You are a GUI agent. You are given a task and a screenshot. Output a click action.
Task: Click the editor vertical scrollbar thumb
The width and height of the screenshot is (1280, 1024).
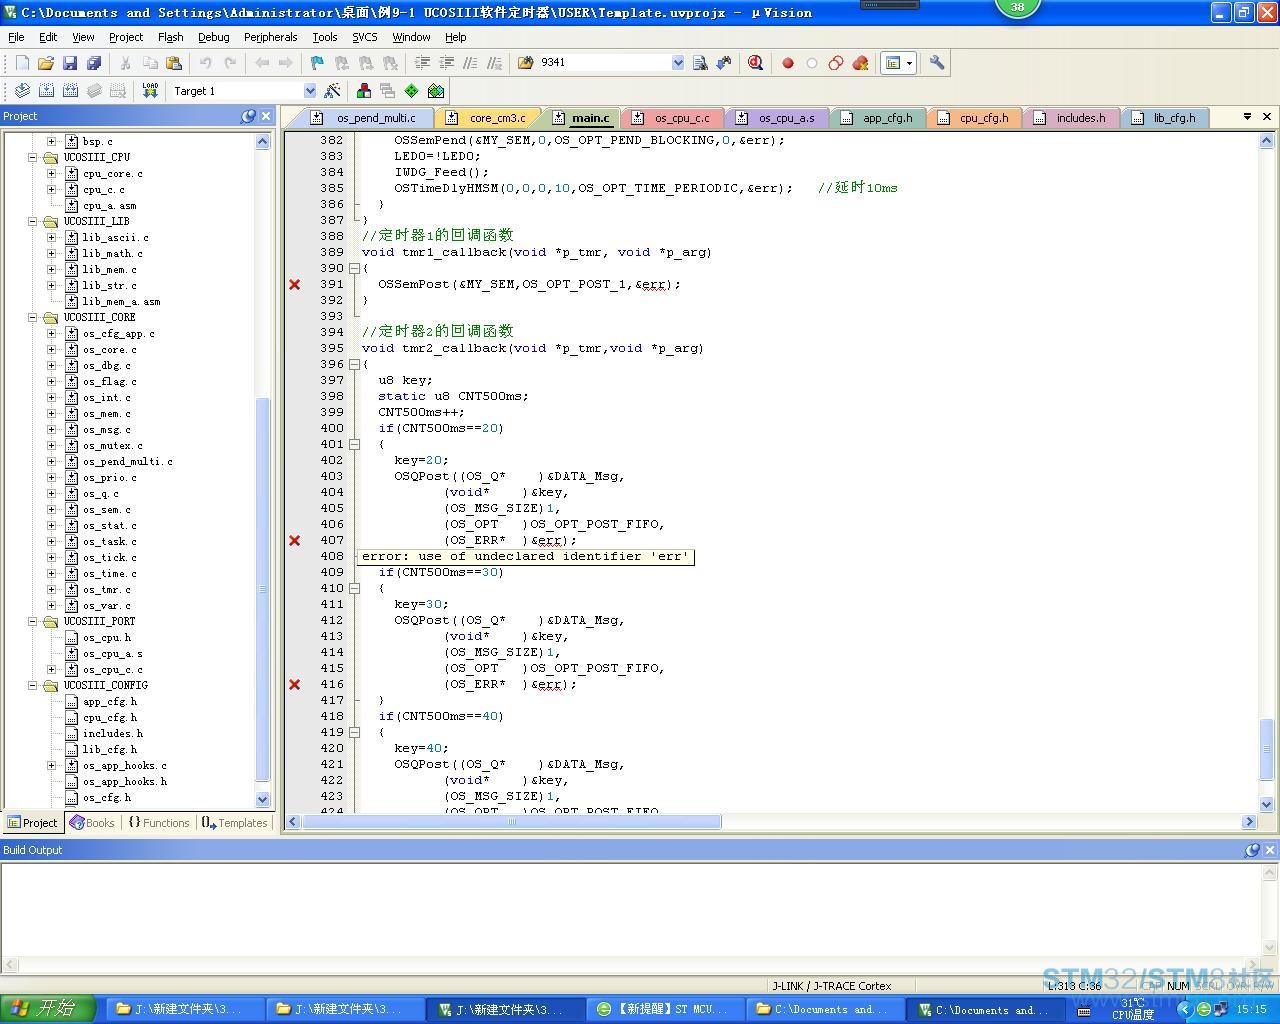[1267, 751]
